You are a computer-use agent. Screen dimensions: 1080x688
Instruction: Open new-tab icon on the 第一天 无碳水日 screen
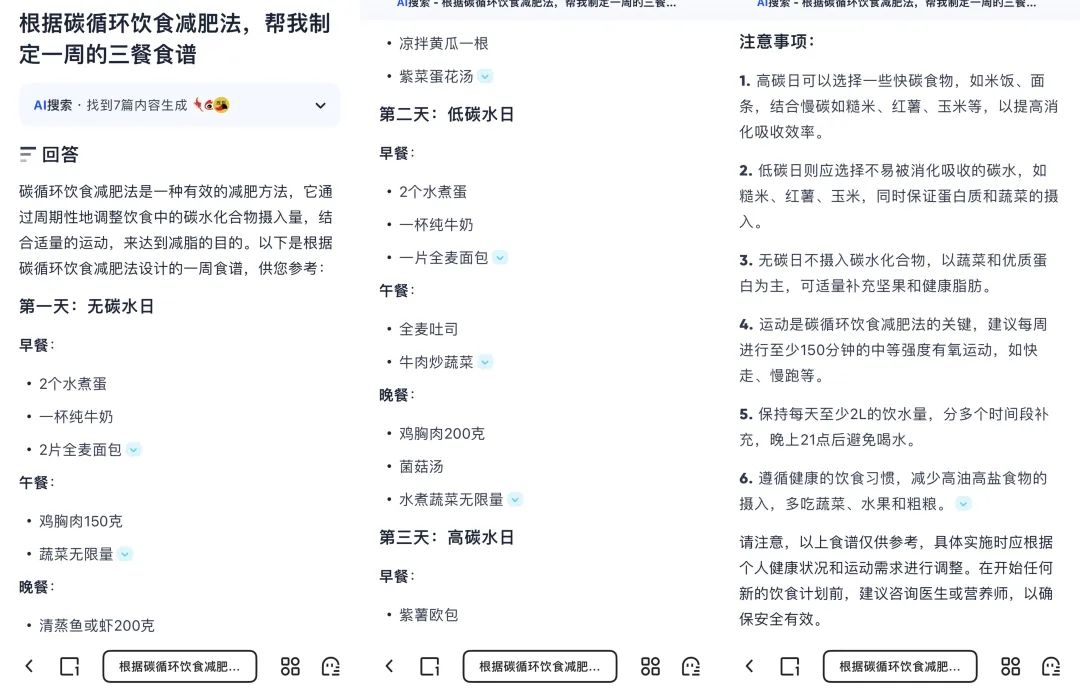click(x=70, y=666)
